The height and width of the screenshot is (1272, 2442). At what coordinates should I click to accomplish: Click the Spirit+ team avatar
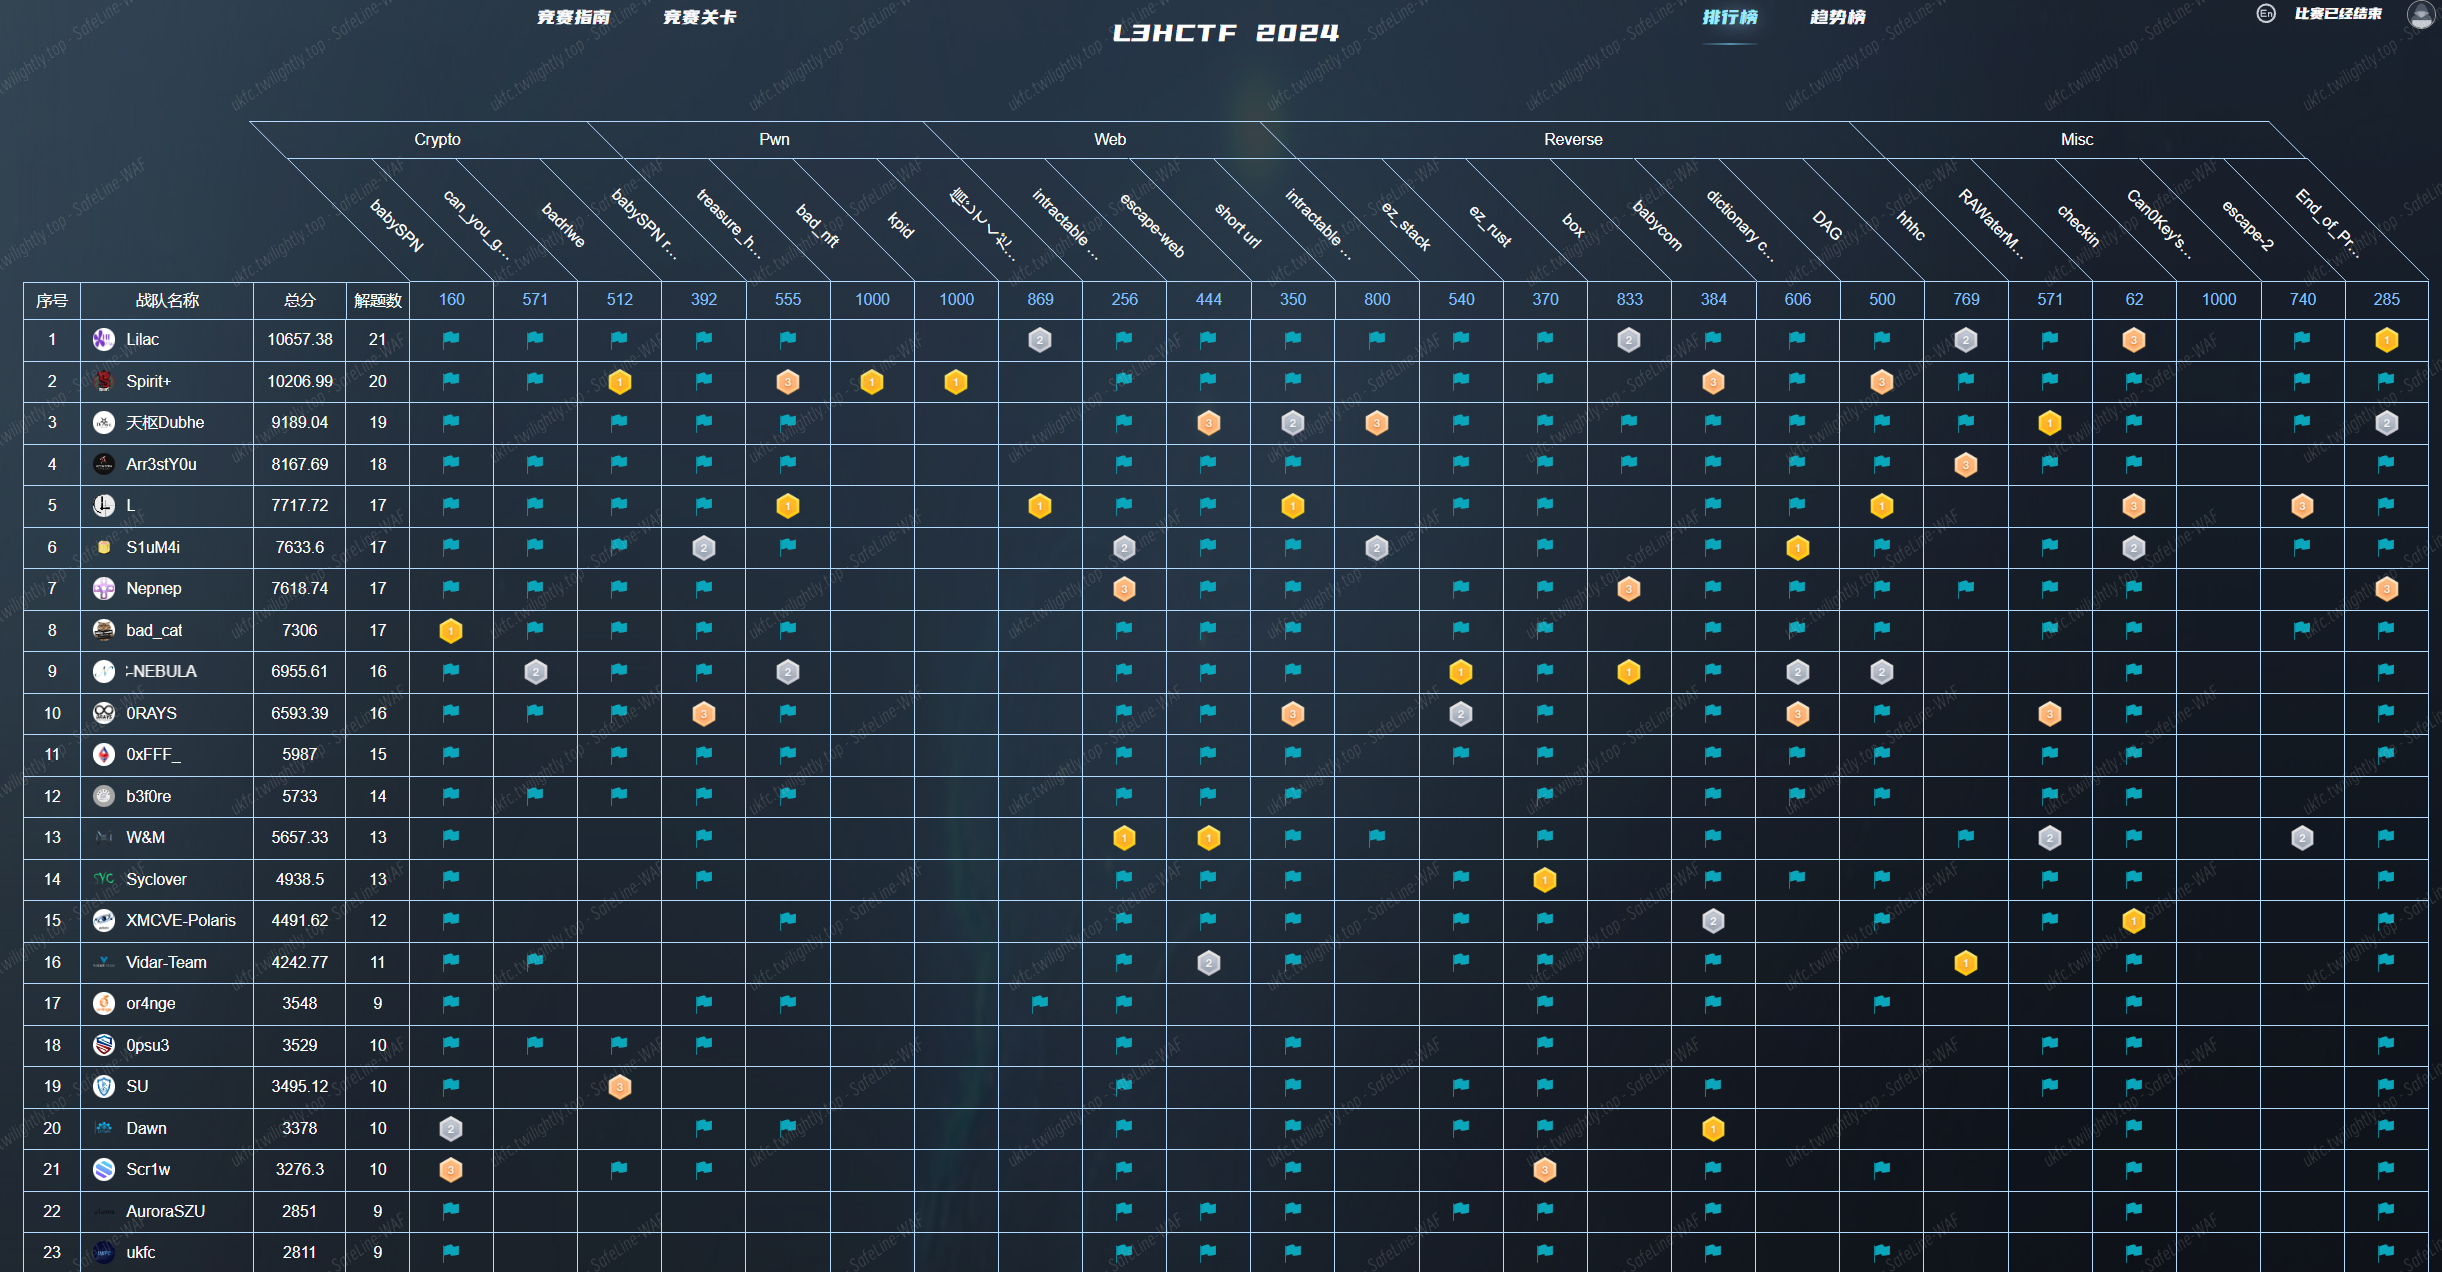(104, 381)
